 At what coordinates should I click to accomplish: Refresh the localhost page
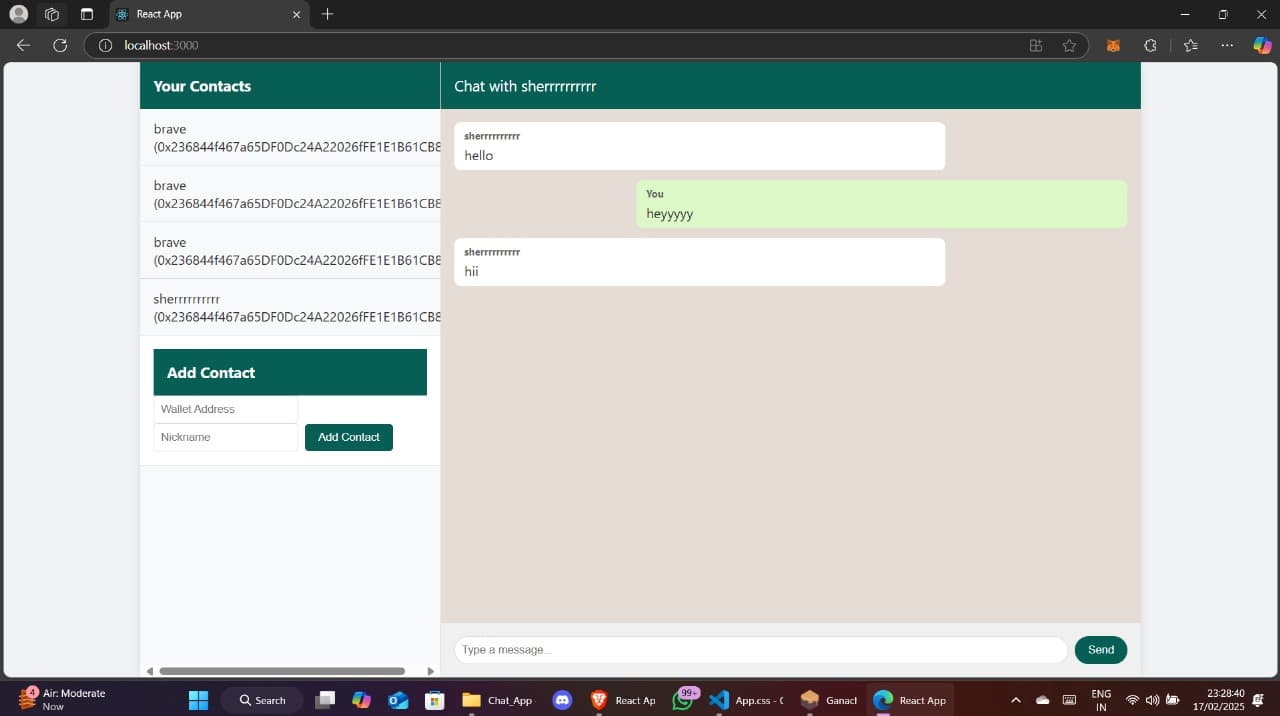pyautogui.click(x=60, y=45)
